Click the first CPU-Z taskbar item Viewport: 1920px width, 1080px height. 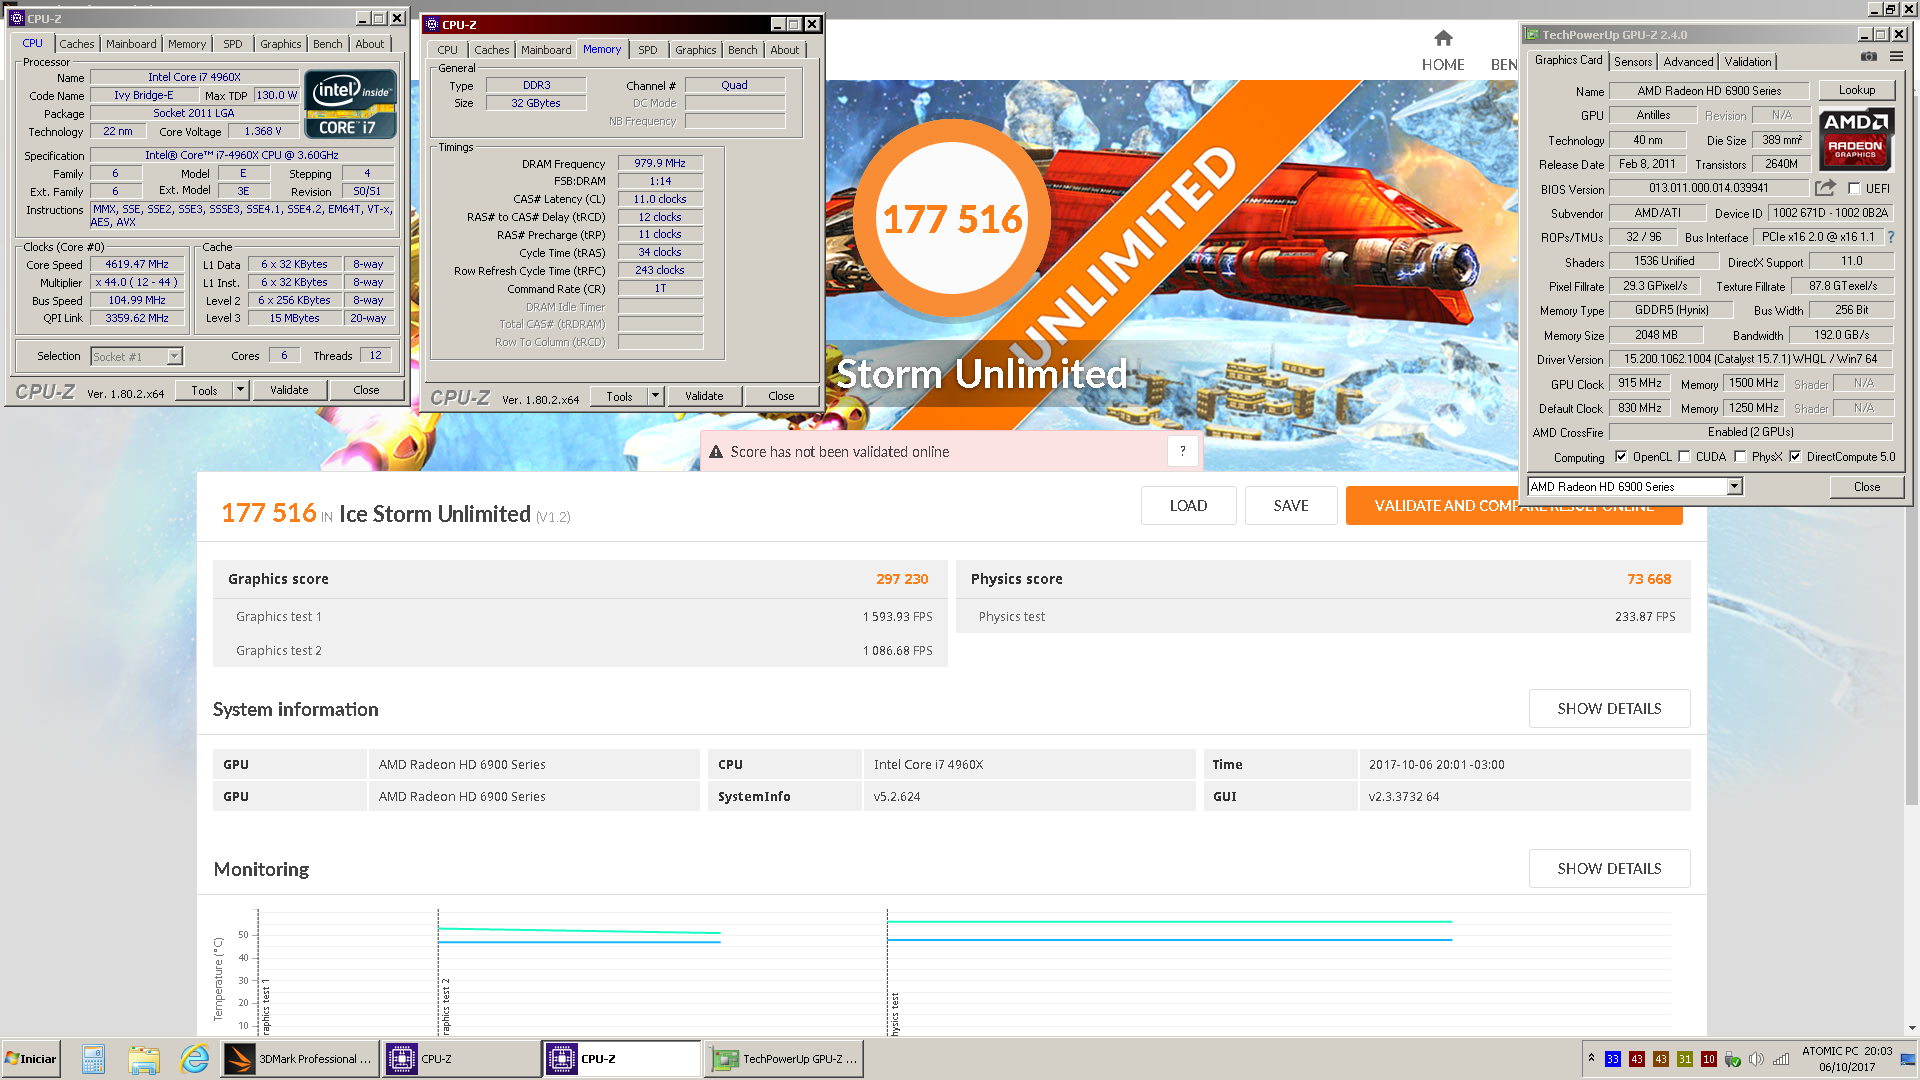461,1059
